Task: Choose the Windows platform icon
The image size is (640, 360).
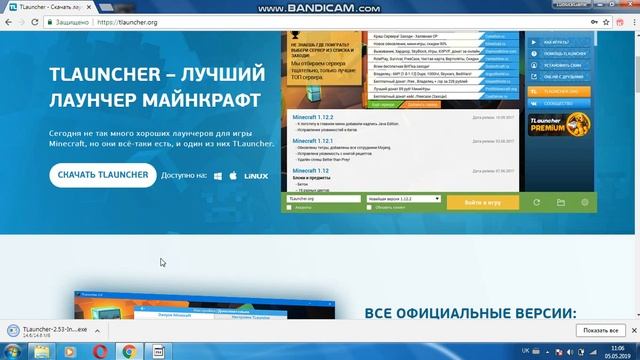Action: click(218, 176)
